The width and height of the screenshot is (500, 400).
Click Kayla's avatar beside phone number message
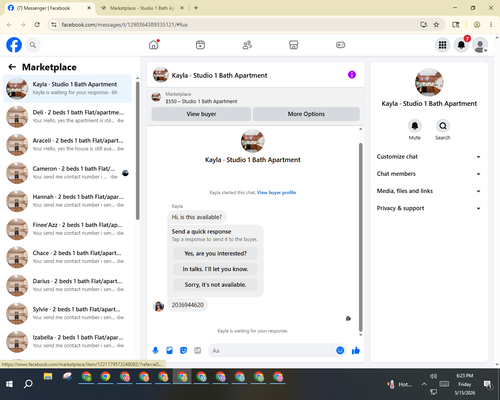click(x=159, y=306)
